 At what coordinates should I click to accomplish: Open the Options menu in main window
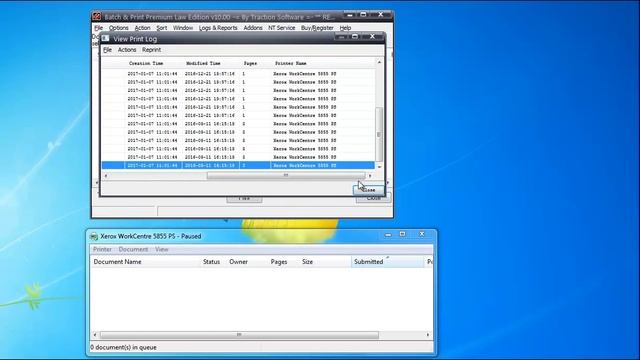(x=118, y=28)
